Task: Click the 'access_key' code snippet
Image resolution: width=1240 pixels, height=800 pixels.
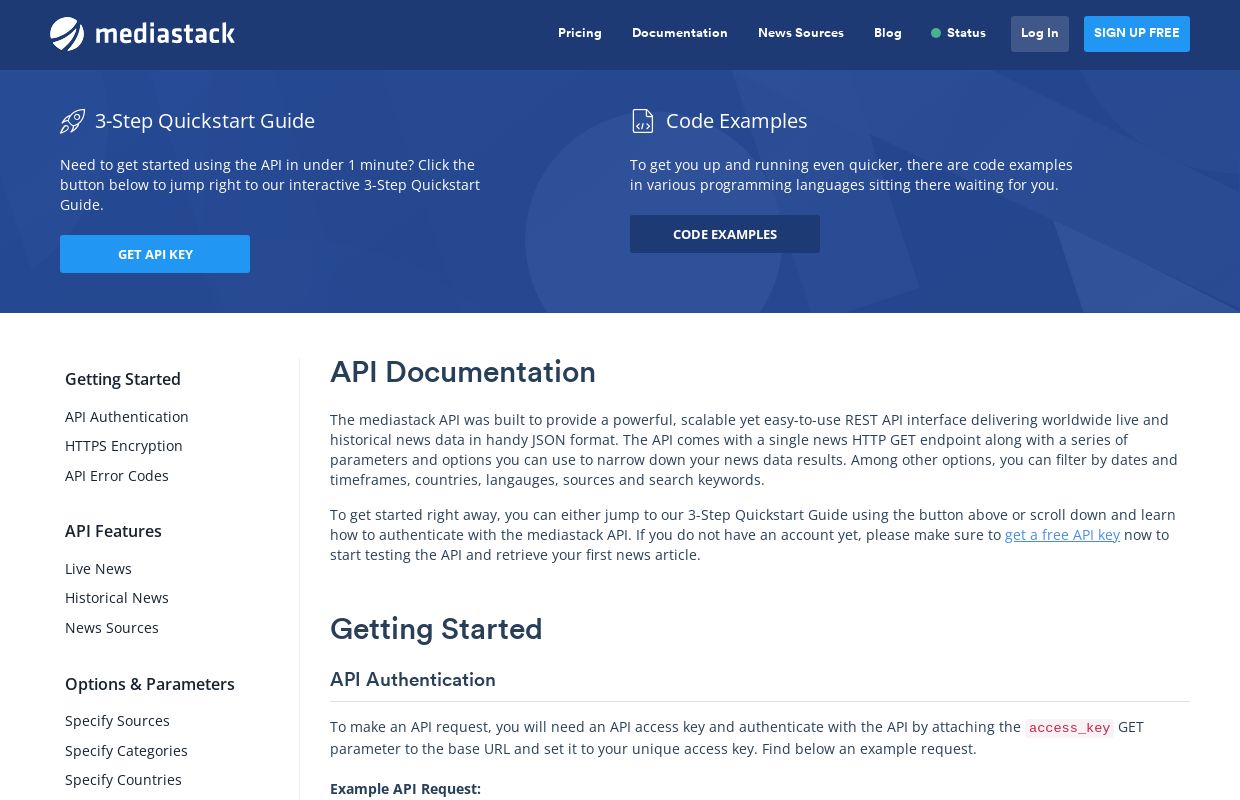Action: [1069, 728]
